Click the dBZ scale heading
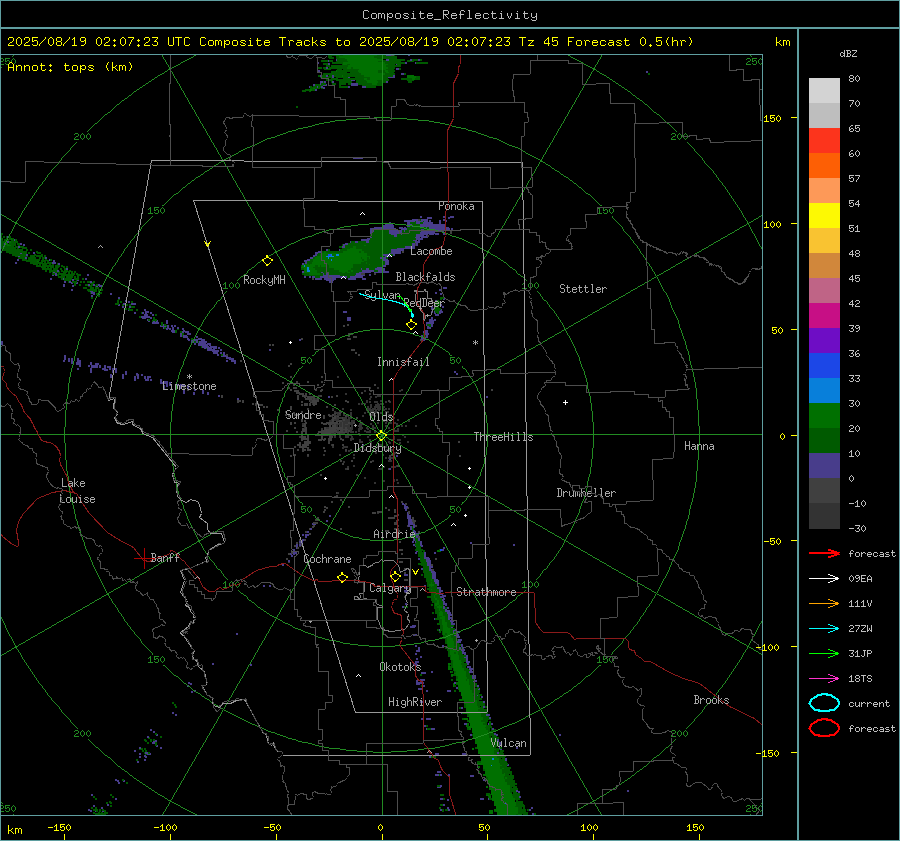 (848, 53)
